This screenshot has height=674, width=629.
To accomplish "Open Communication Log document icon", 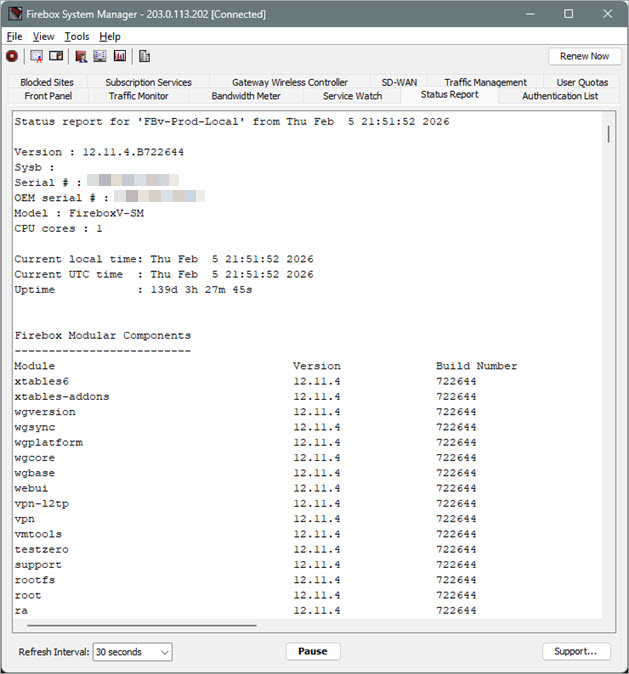I will [144, 56].
